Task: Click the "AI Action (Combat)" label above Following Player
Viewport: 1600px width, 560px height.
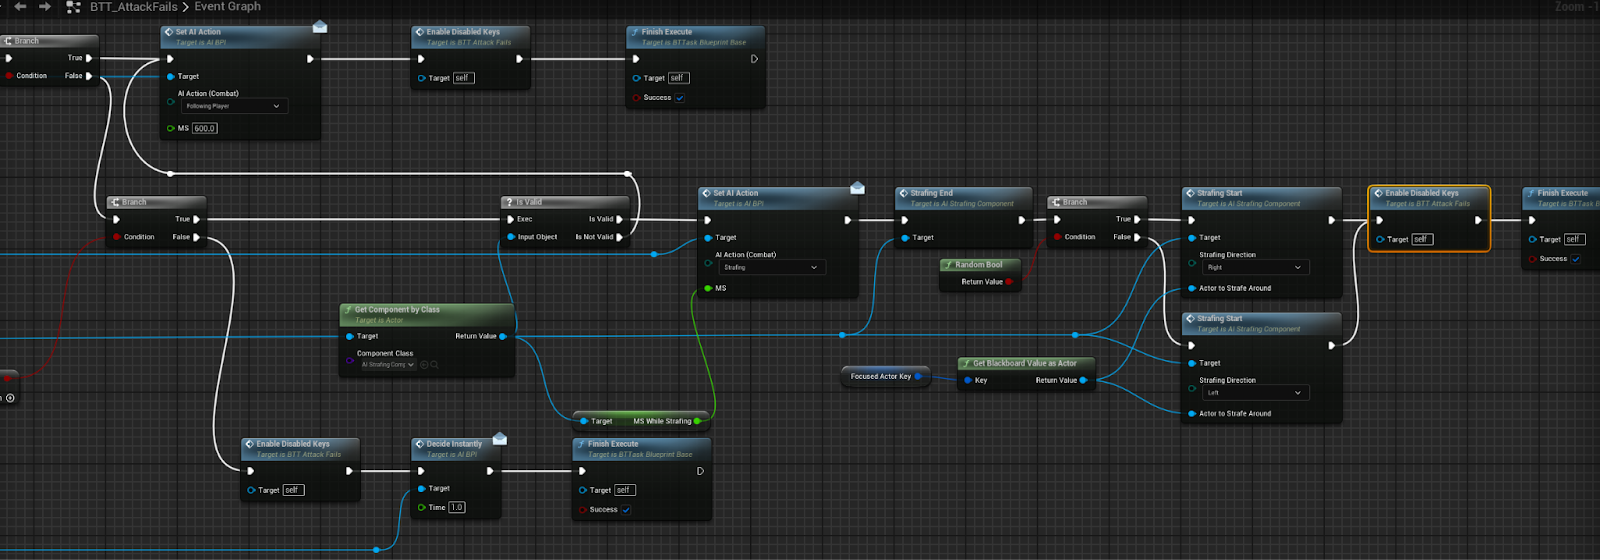Action: tap(208, 94)
